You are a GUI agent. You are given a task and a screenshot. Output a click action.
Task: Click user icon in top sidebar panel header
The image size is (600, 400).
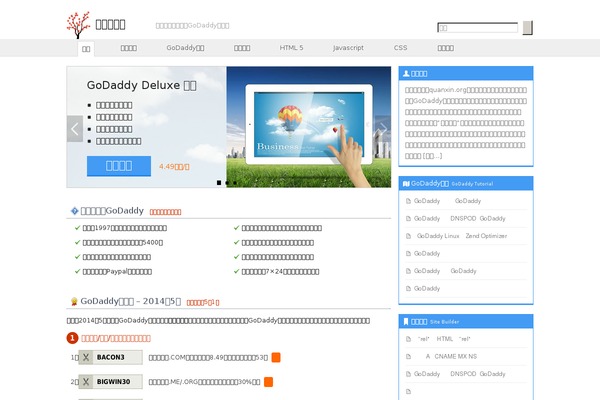(x=406, y=73)
